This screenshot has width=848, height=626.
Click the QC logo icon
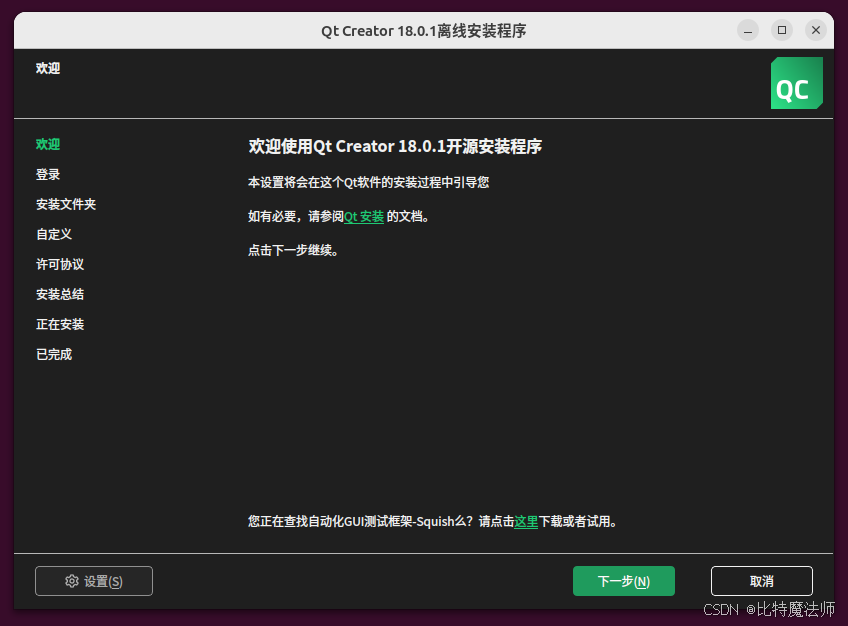[796, 84]
